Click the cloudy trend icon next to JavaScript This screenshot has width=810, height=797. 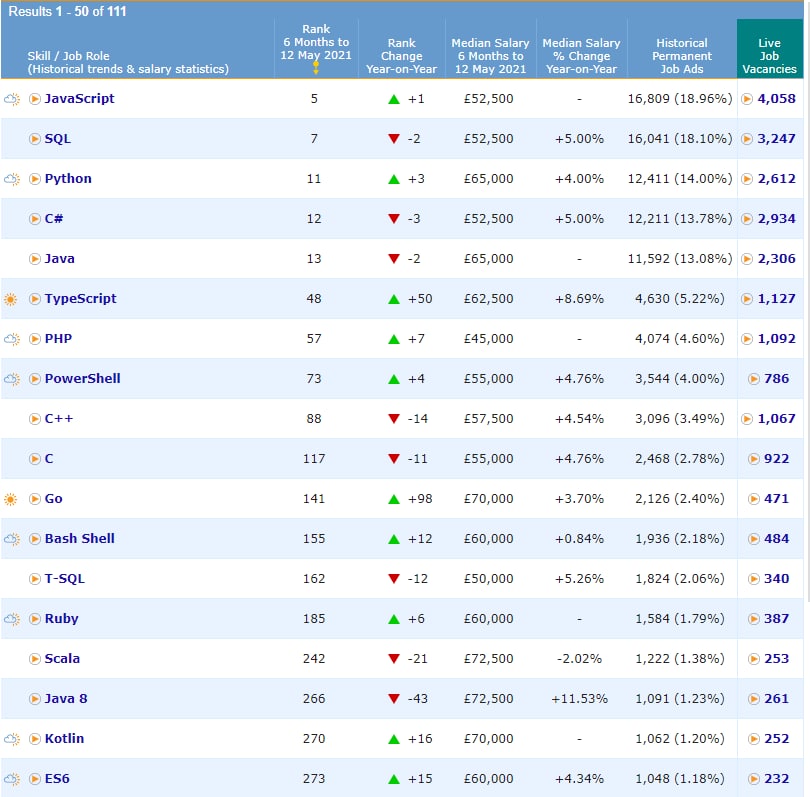tap(12, 99)
